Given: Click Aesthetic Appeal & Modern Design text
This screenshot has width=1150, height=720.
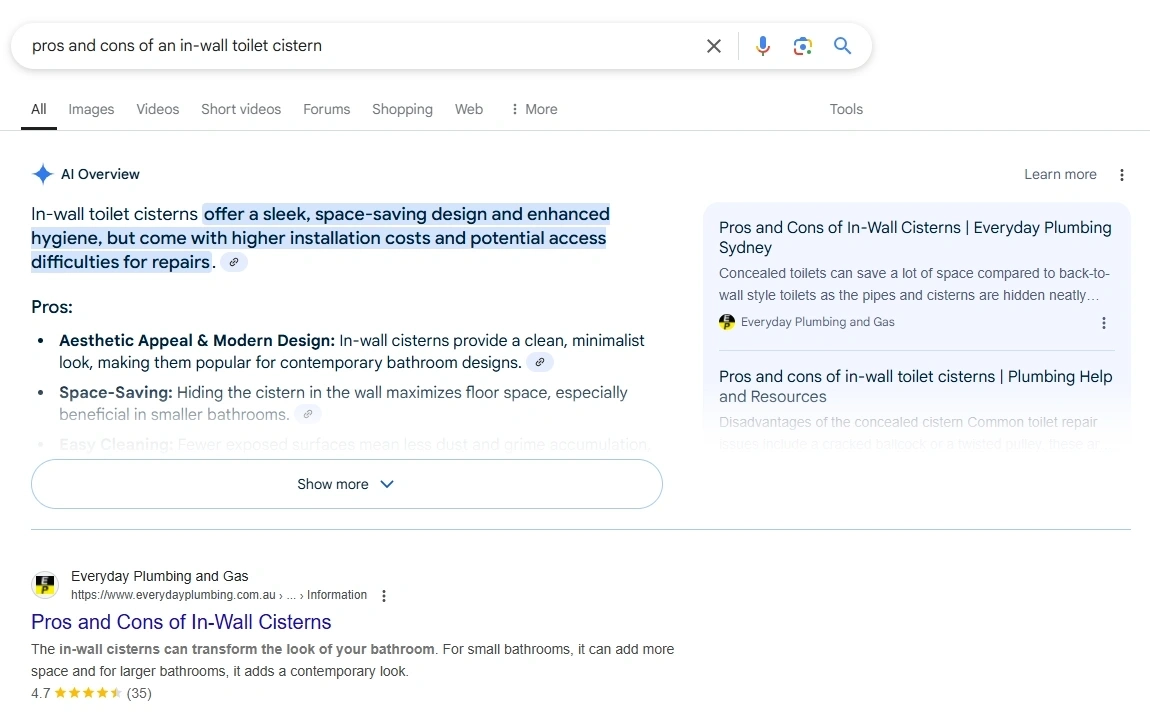Looking at the screenshot, I should pyautogui.click(x=197, y=340).
